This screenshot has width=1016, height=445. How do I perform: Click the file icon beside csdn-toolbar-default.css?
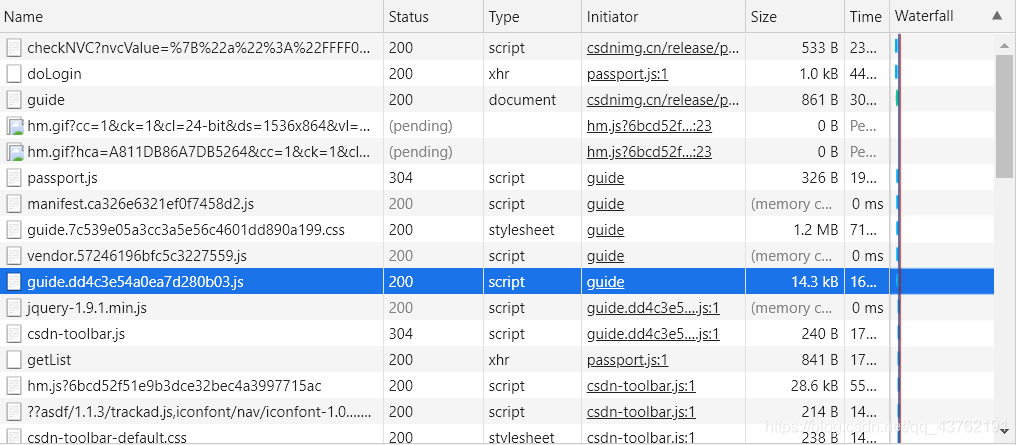tap(14, 437)
